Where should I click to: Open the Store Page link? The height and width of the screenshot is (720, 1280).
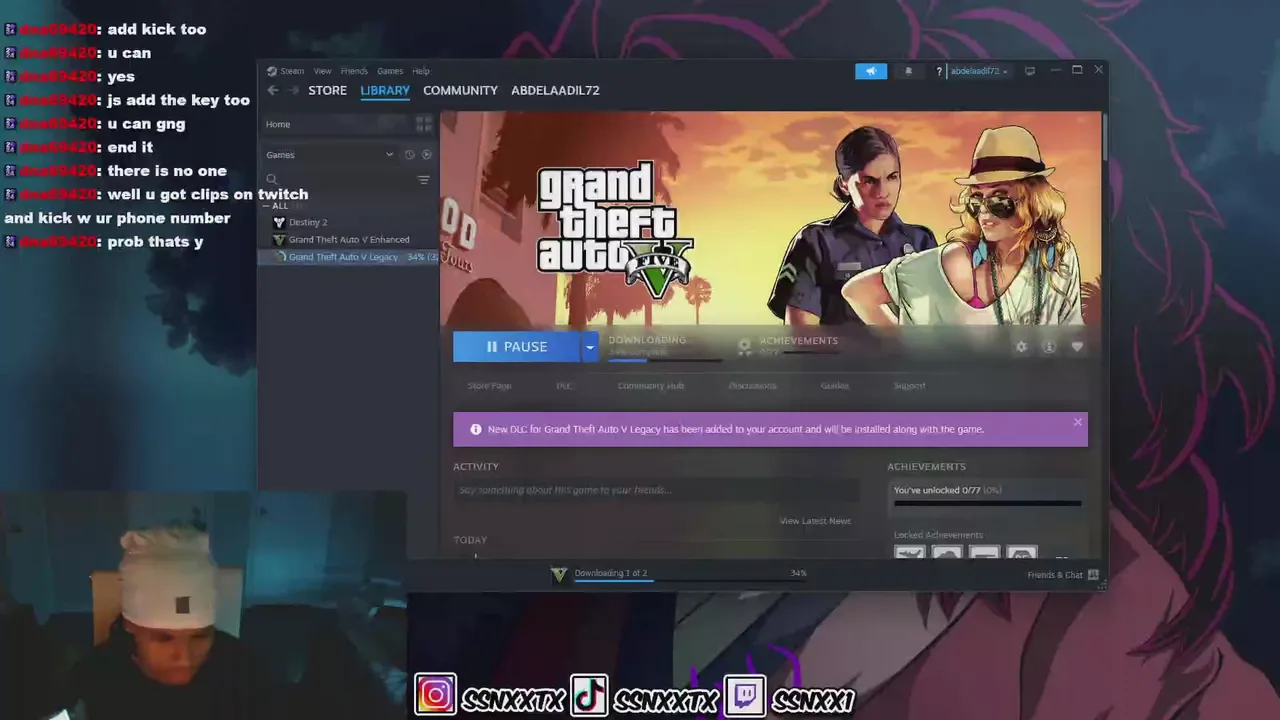click(489, 386)
